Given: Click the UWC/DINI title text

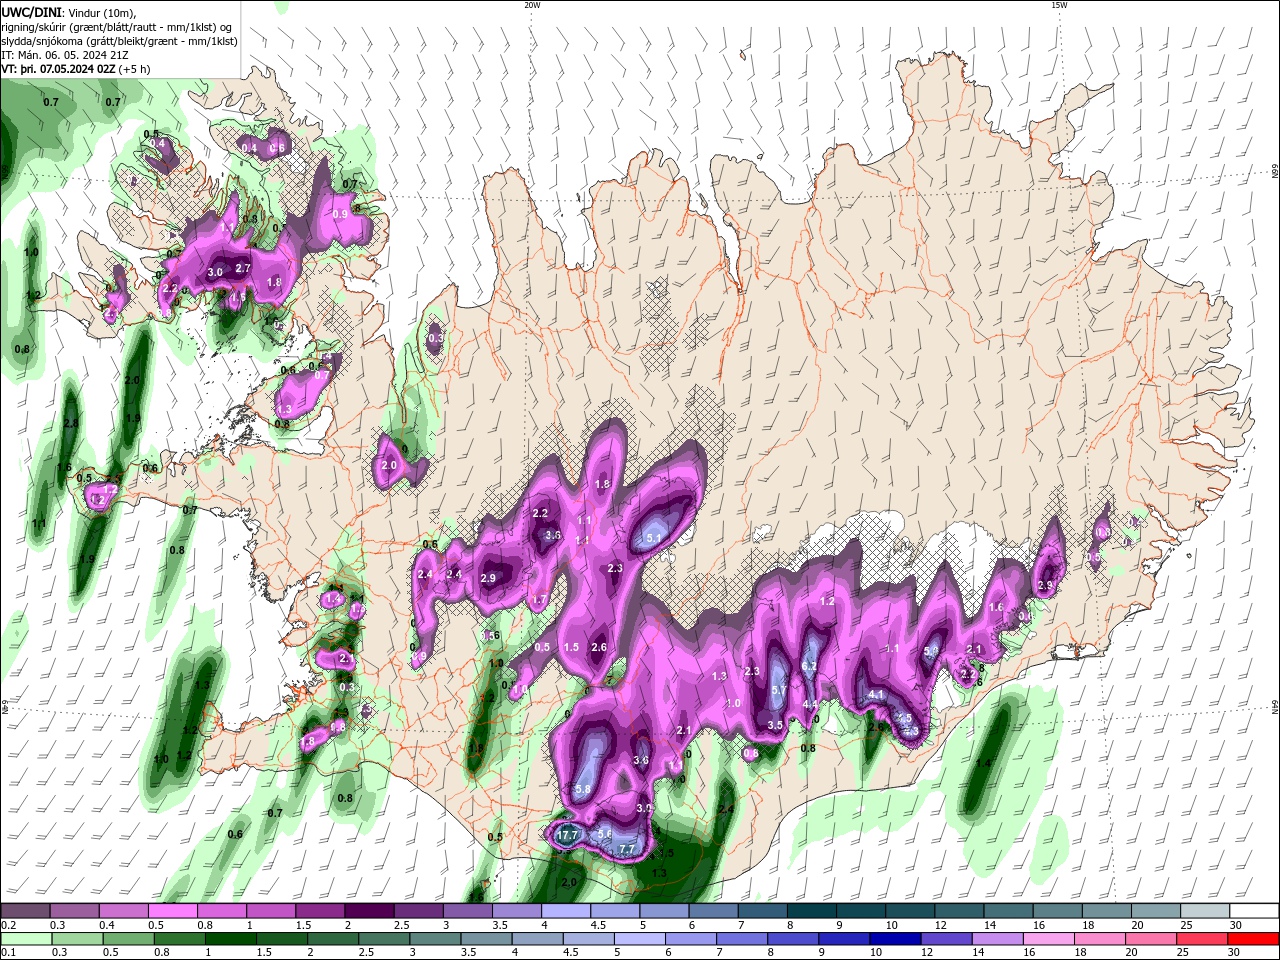Looking at the screenshot, I should click(31, 11).
